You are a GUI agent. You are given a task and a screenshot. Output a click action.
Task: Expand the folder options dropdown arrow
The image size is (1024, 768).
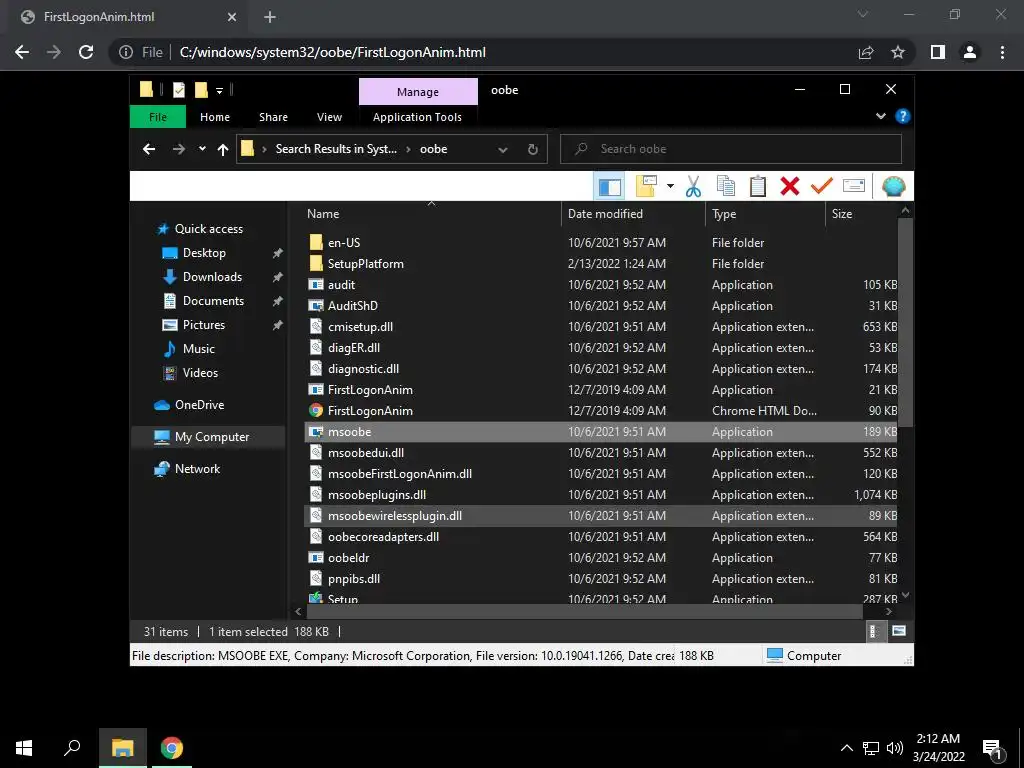670,187
